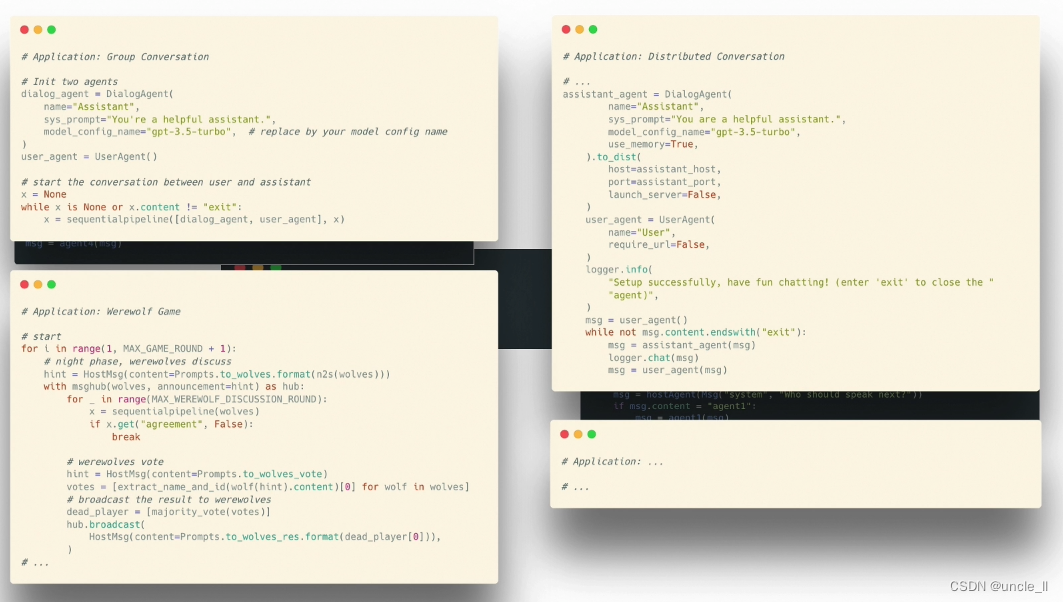
Task: Minimize the Group Conversation window with yellow dot
Action: pos(38,30)
